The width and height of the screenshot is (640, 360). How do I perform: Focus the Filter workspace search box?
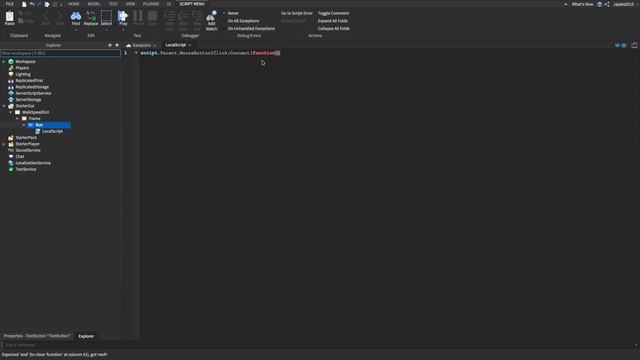60,53
